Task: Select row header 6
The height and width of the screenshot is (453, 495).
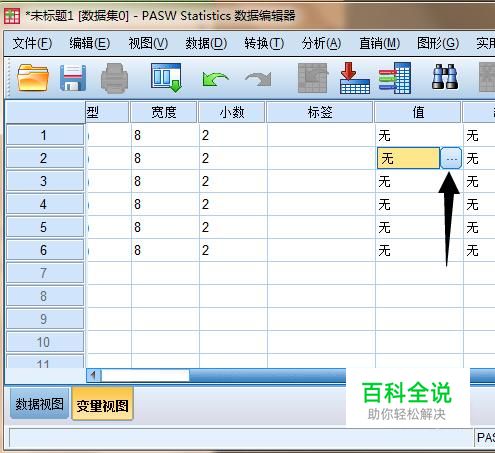Action: pos(45,250)
